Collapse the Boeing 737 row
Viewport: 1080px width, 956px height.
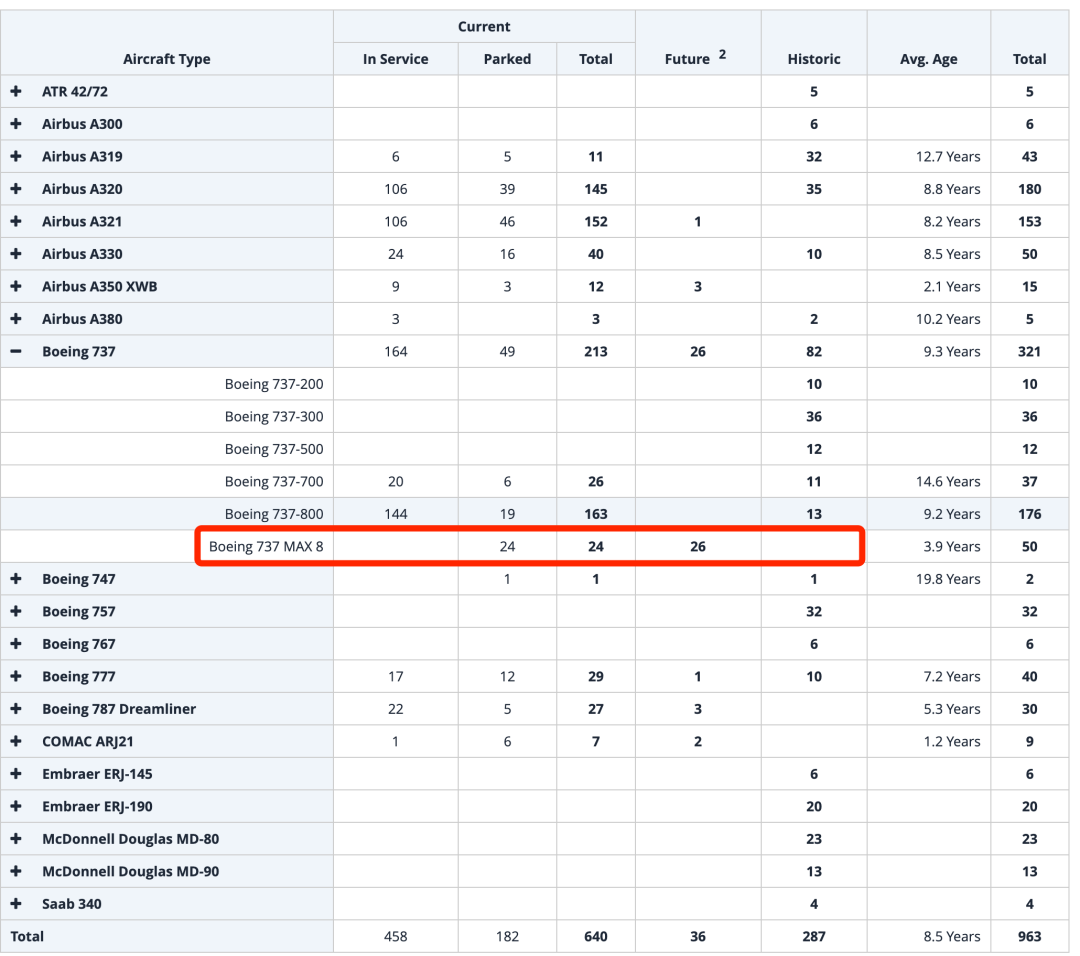pos(16,351)
